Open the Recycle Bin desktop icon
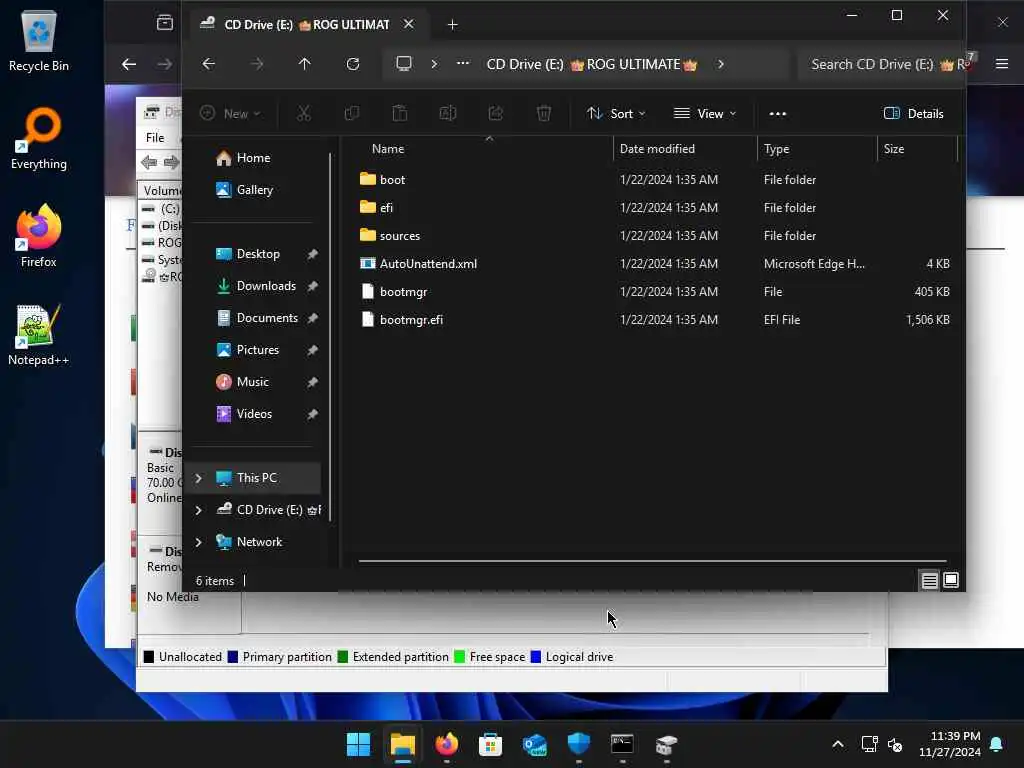The image size is (1024, 768). [39, 40]
